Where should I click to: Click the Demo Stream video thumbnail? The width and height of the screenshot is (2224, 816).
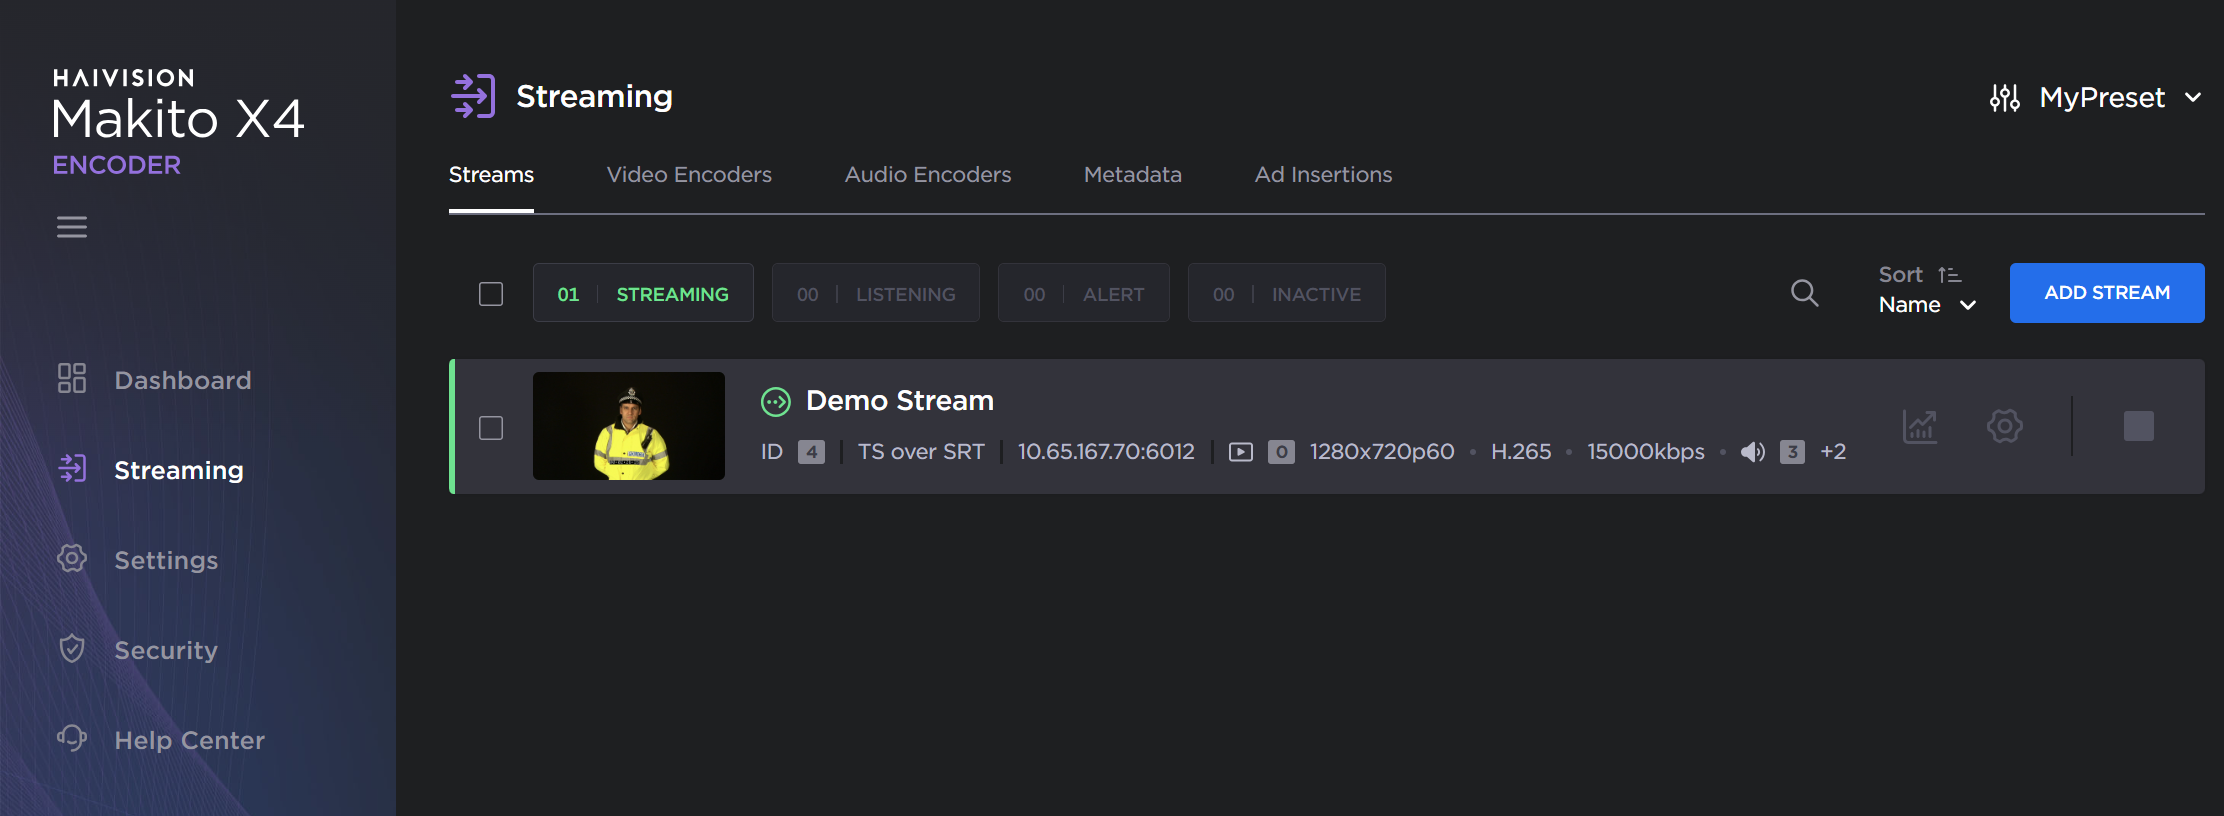tap(629, 426)
